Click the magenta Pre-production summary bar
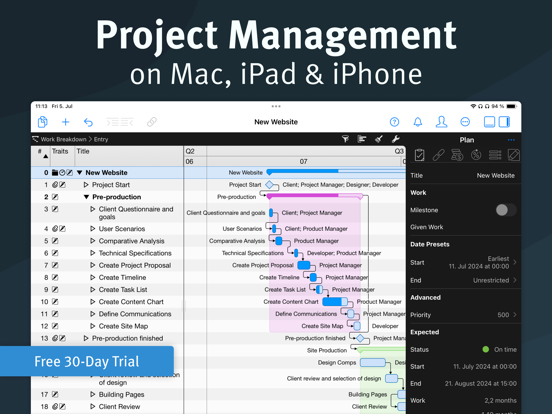This screenshot has height=414, width=552. 314,195
